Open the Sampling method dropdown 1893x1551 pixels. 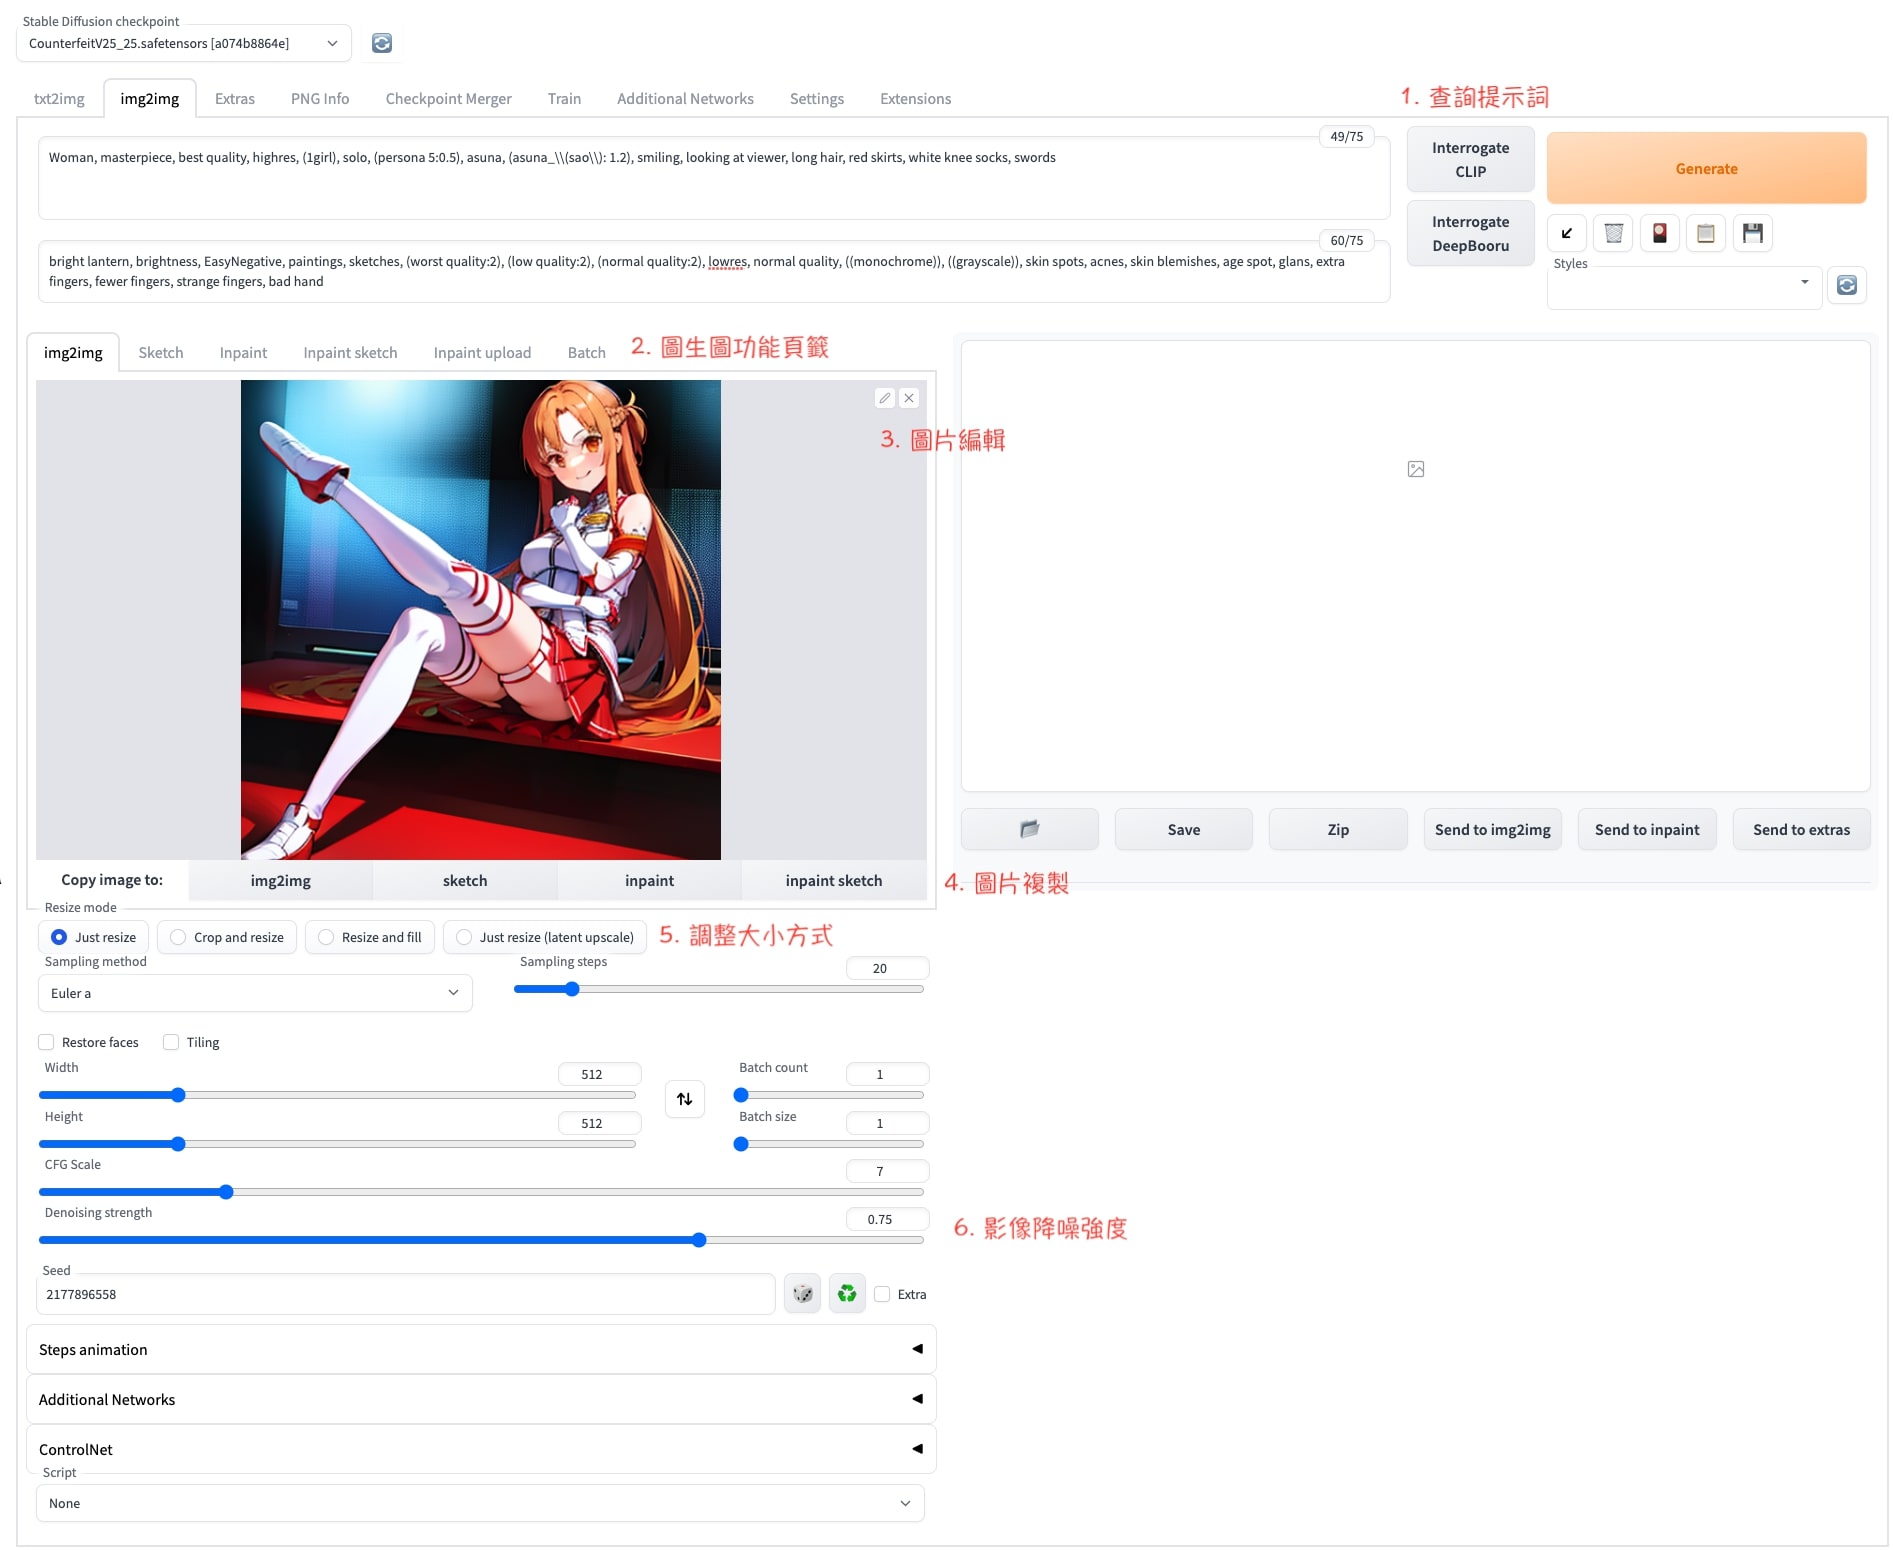pyautogui.click(x=255, y=993)
